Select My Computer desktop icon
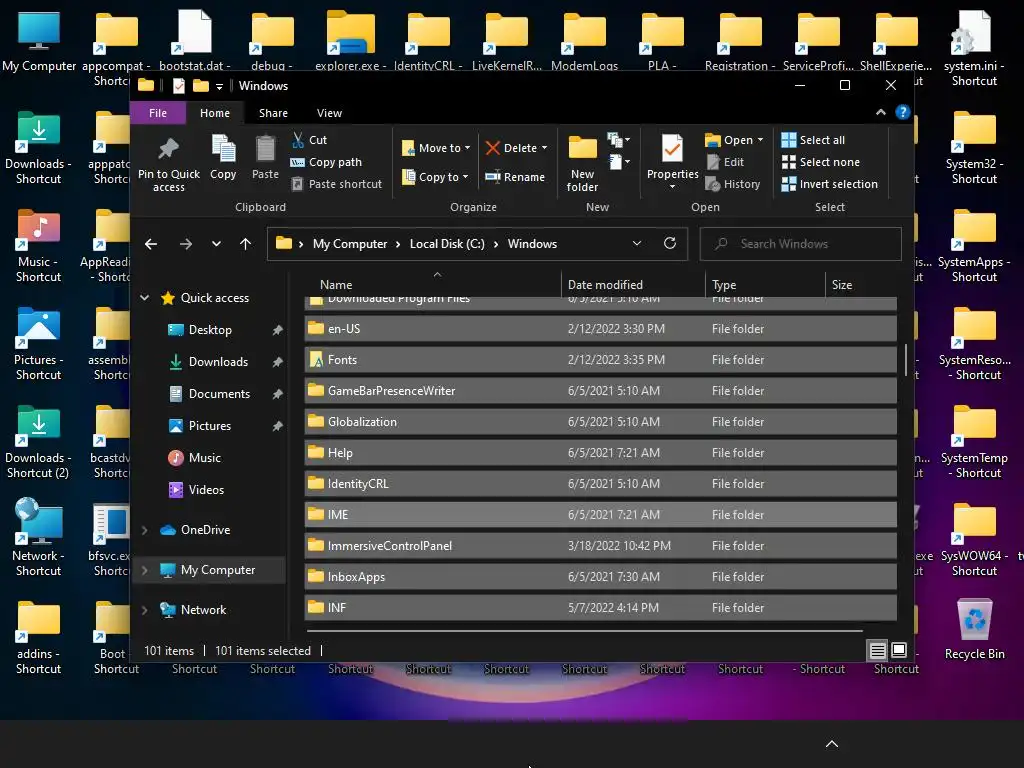 (39, 41)
